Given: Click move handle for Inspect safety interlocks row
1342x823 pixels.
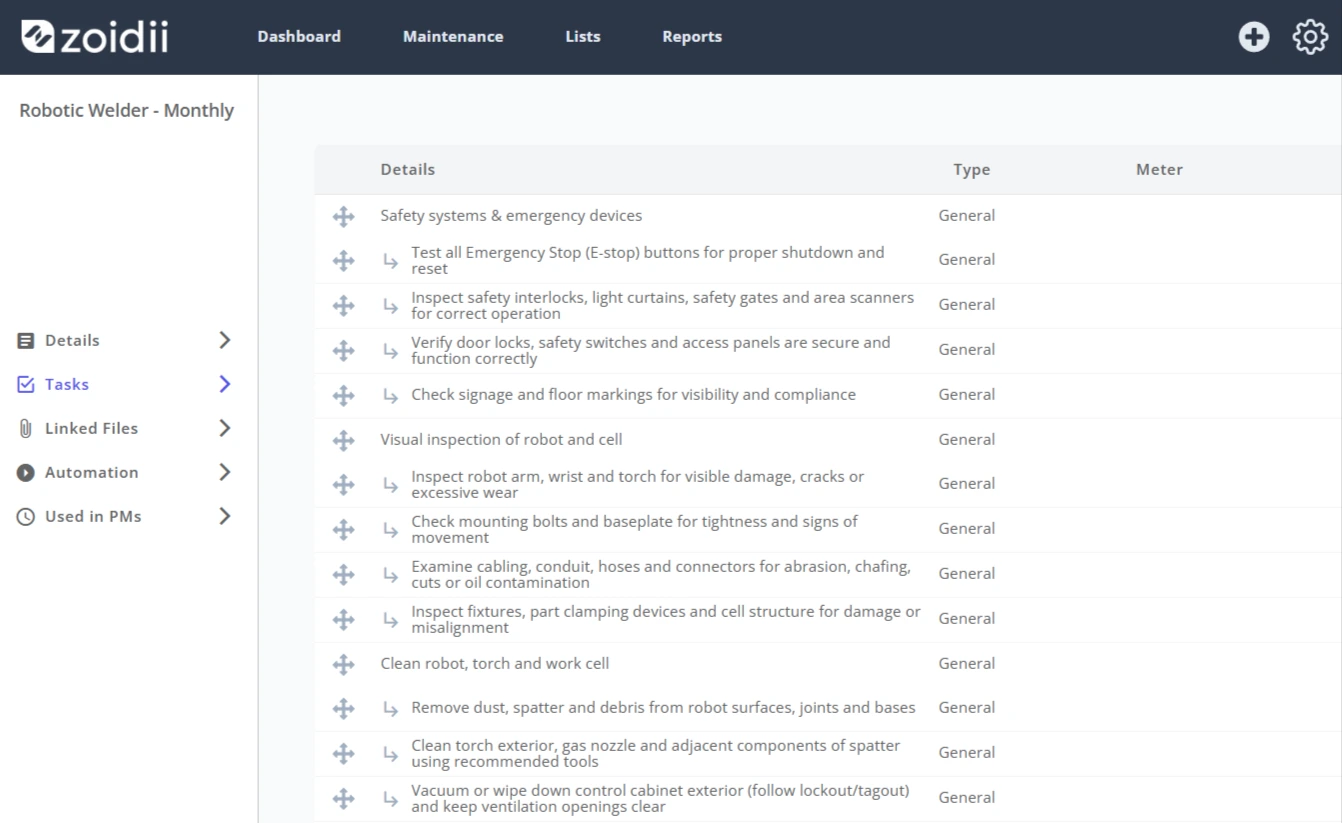Looking at the screenshot, I should [x=343, y=305].
